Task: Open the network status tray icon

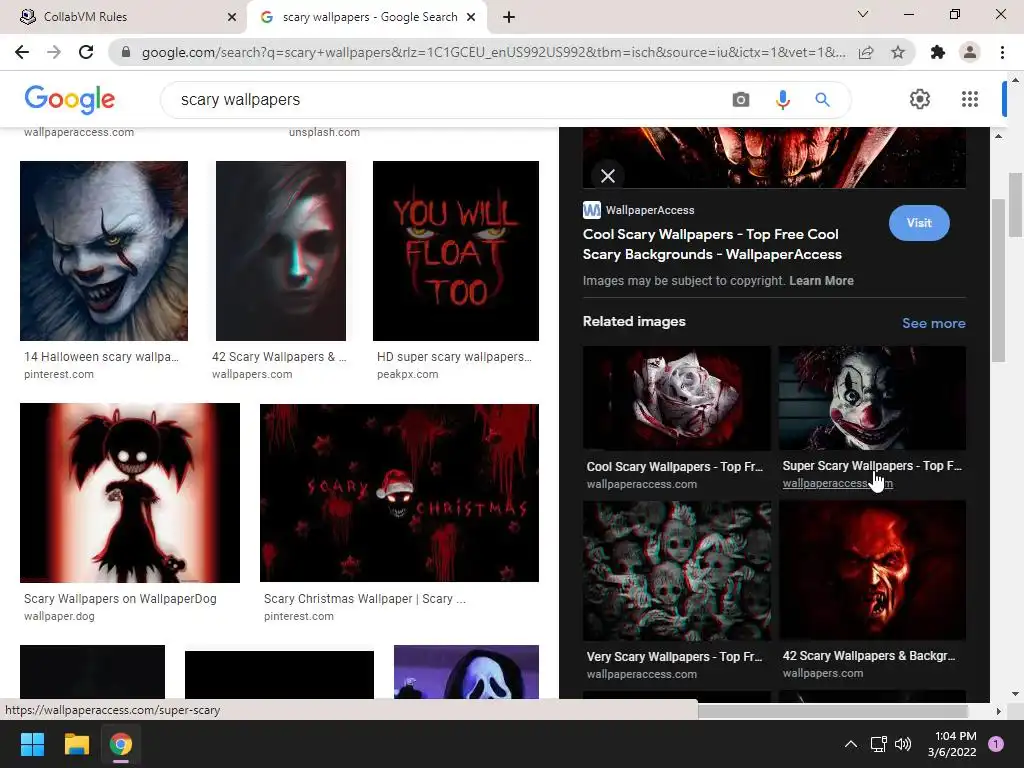Action: pyautogui.click(x=878, y=744)
